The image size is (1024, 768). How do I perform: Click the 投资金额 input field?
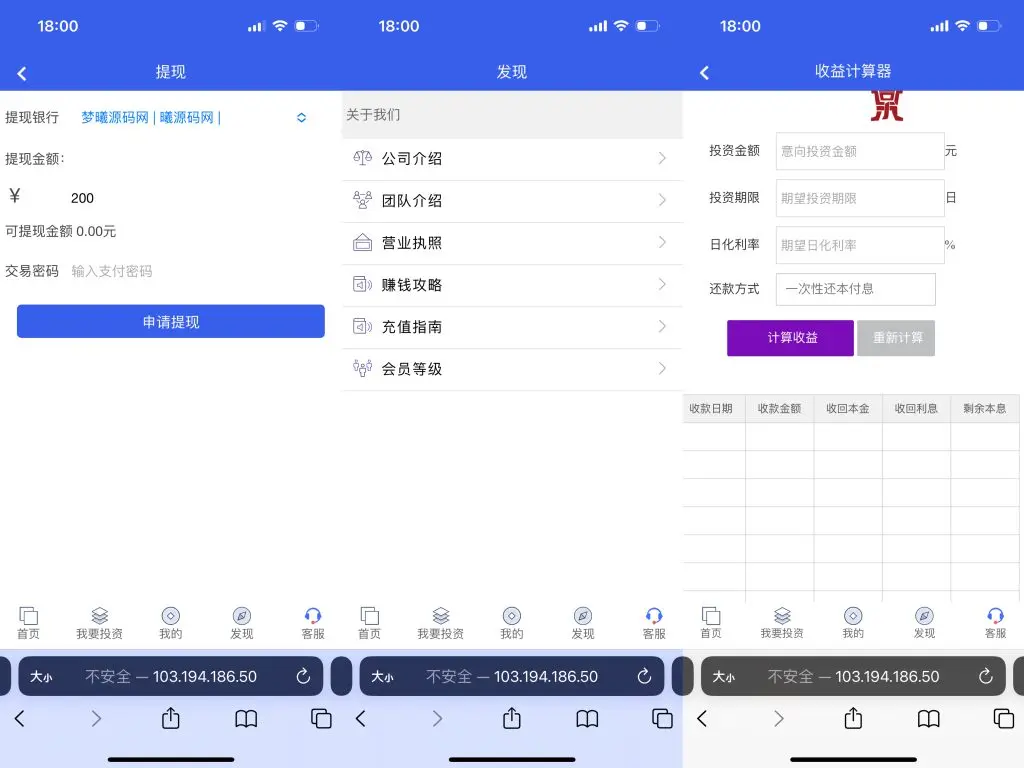pyautogui.click(x=859, y=151)
